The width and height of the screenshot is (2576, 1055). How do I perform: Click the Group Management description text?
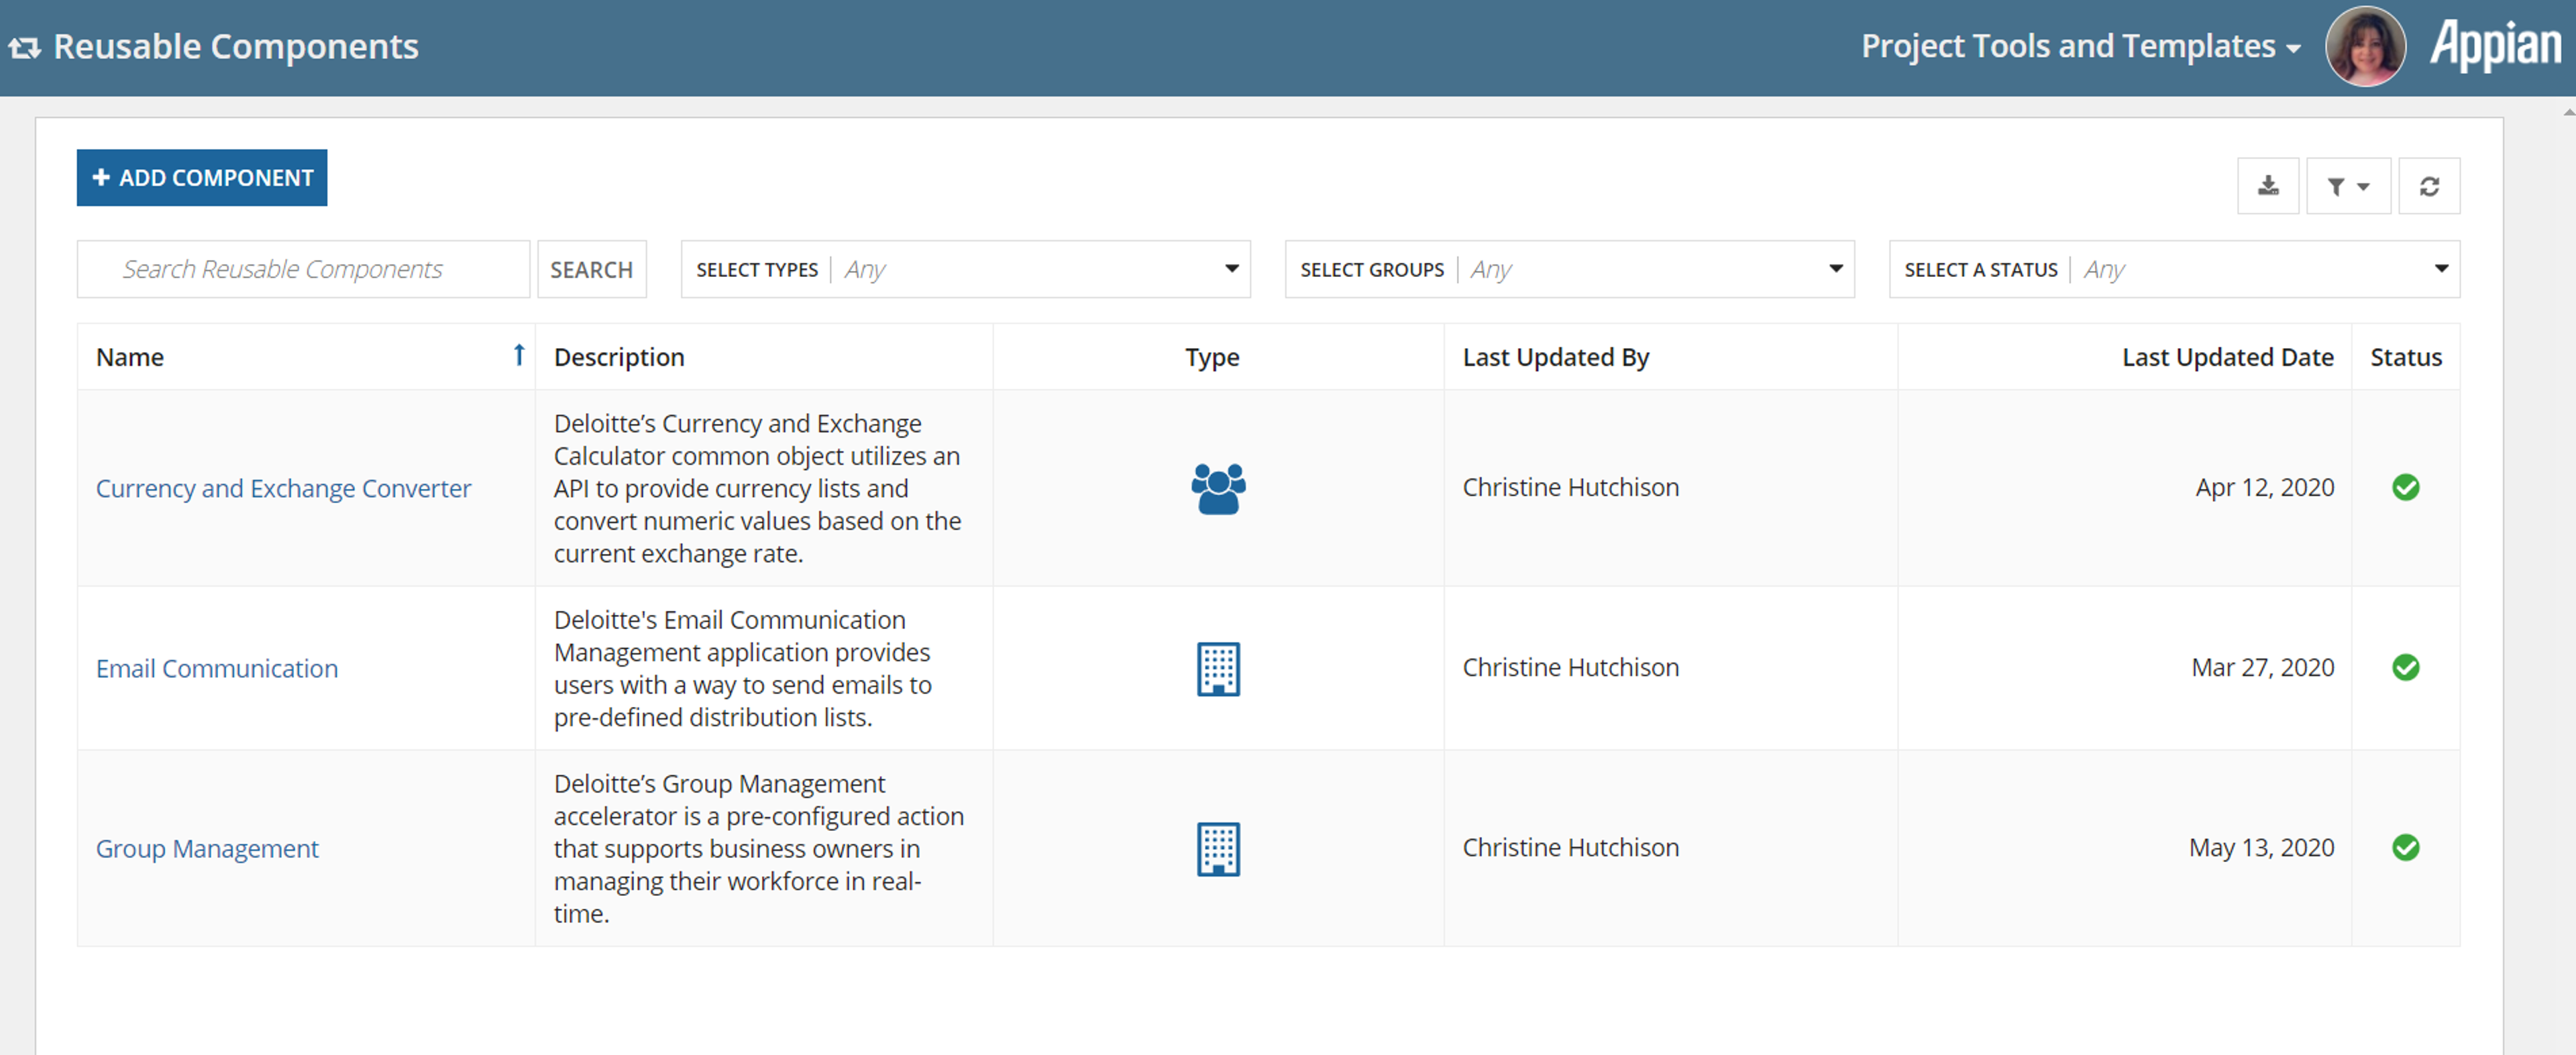(x=759, y=848)
